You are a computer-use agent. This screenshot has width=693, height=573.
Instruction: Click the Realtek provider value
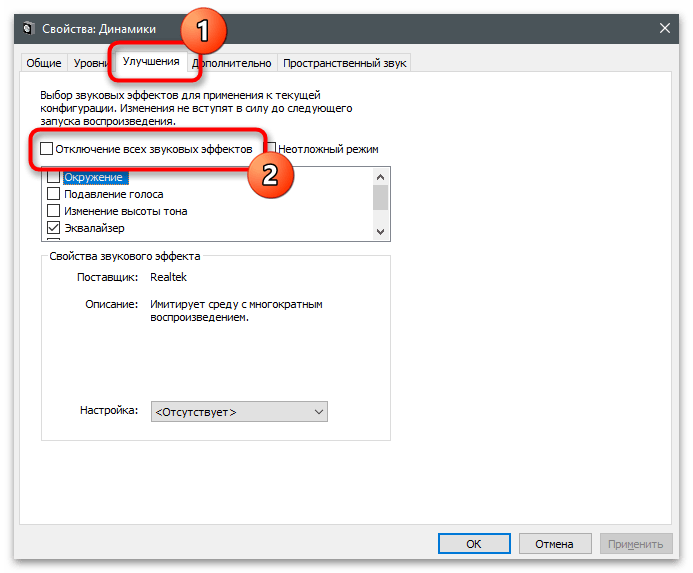click(168, 277)
